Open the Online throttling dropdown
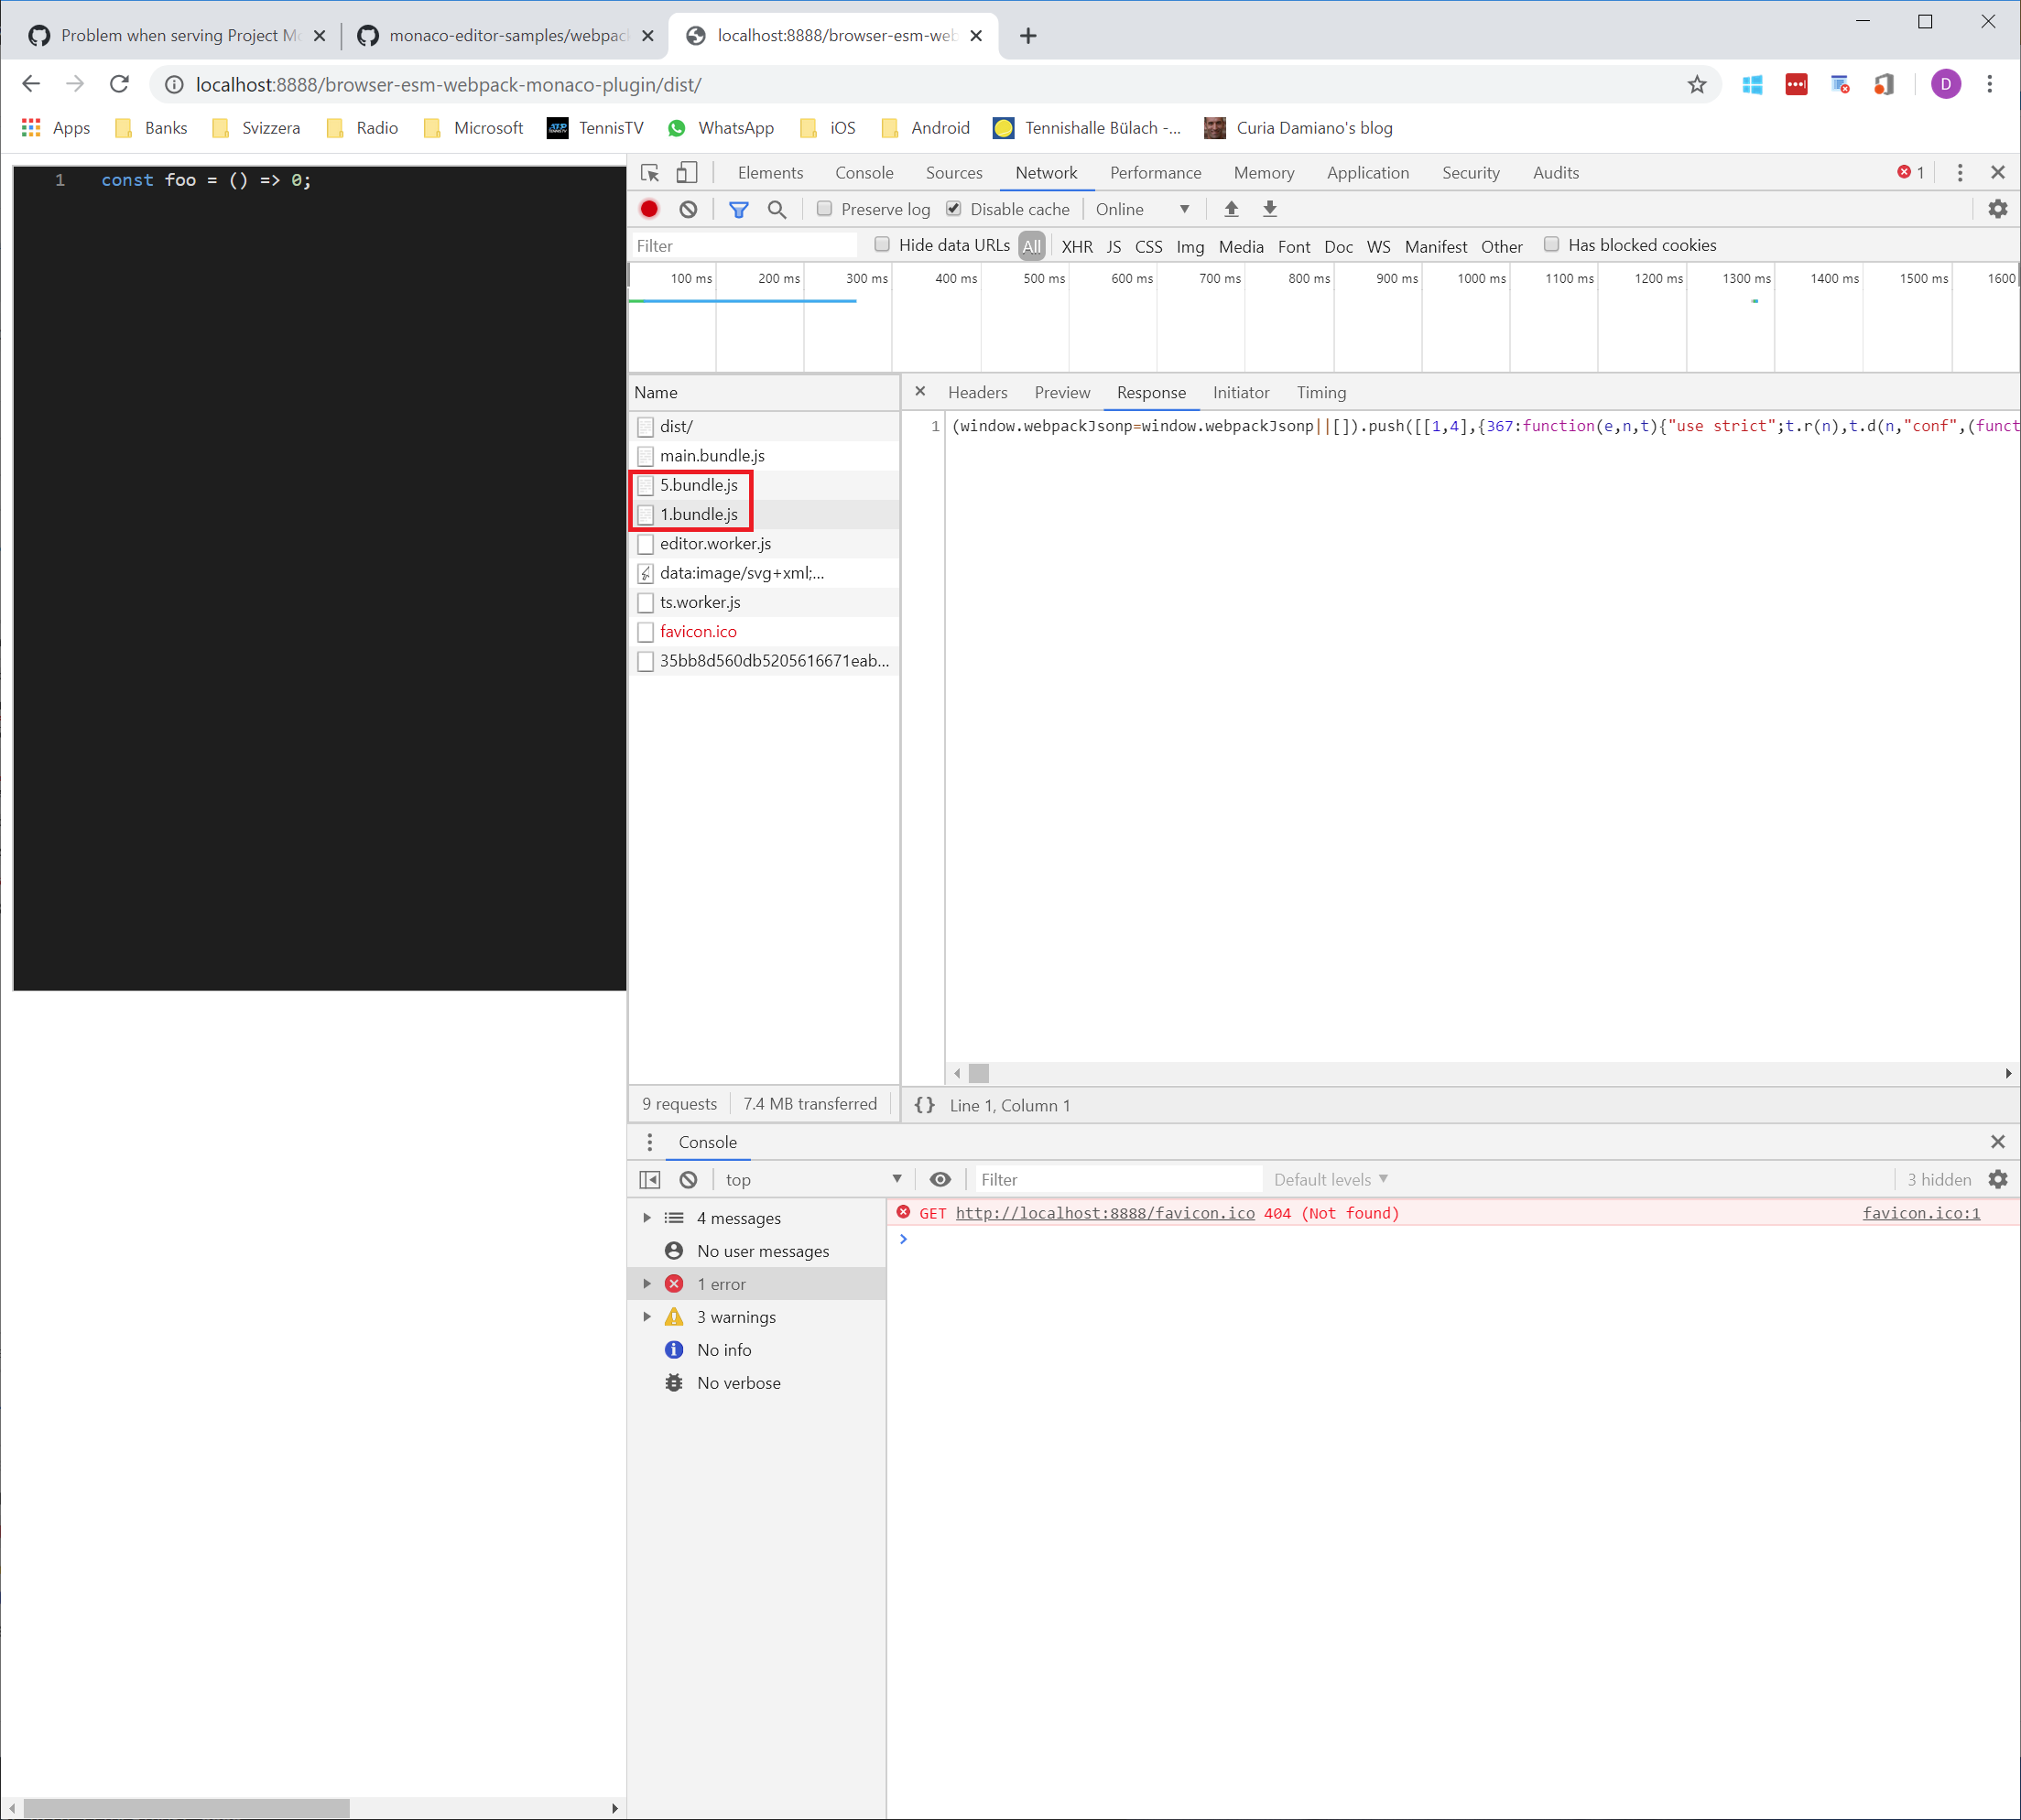 [1143, 209]
